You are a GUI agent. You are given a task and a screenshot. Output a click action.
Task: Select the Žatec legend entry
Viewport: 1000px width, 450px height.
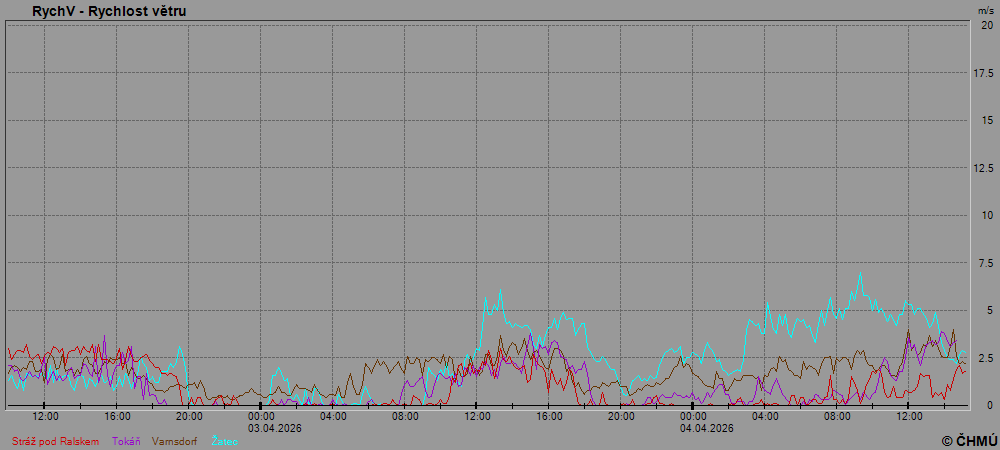[225, 441]
